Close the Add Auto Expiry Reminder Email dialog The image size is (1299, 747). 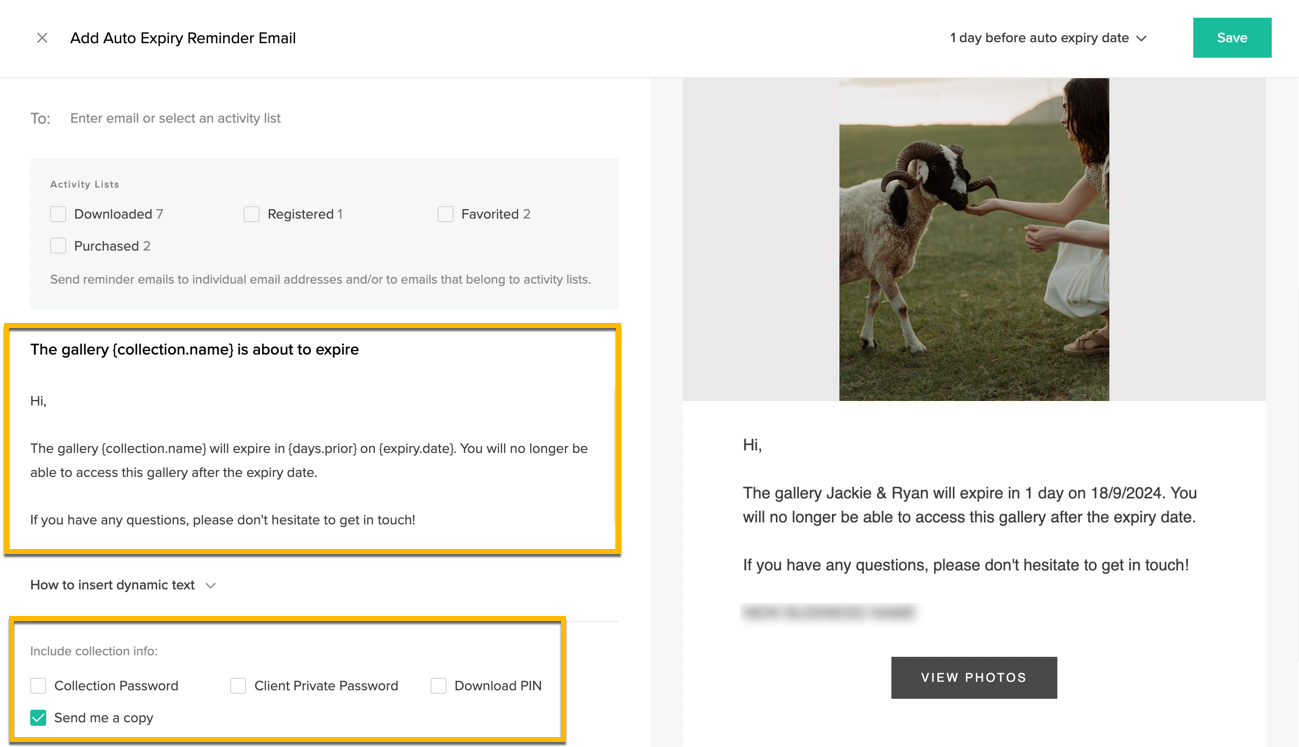(42, 37)
